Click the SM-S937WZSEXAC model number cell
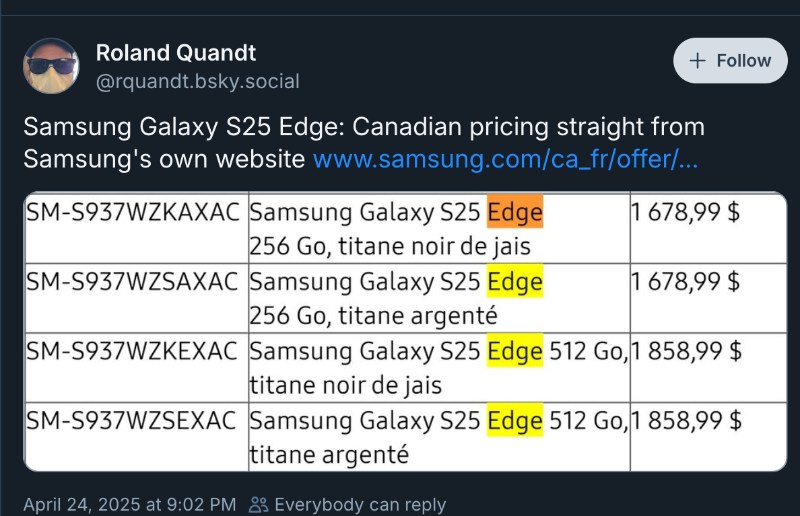Screen dimensions: 800x516 pos(133,421)
